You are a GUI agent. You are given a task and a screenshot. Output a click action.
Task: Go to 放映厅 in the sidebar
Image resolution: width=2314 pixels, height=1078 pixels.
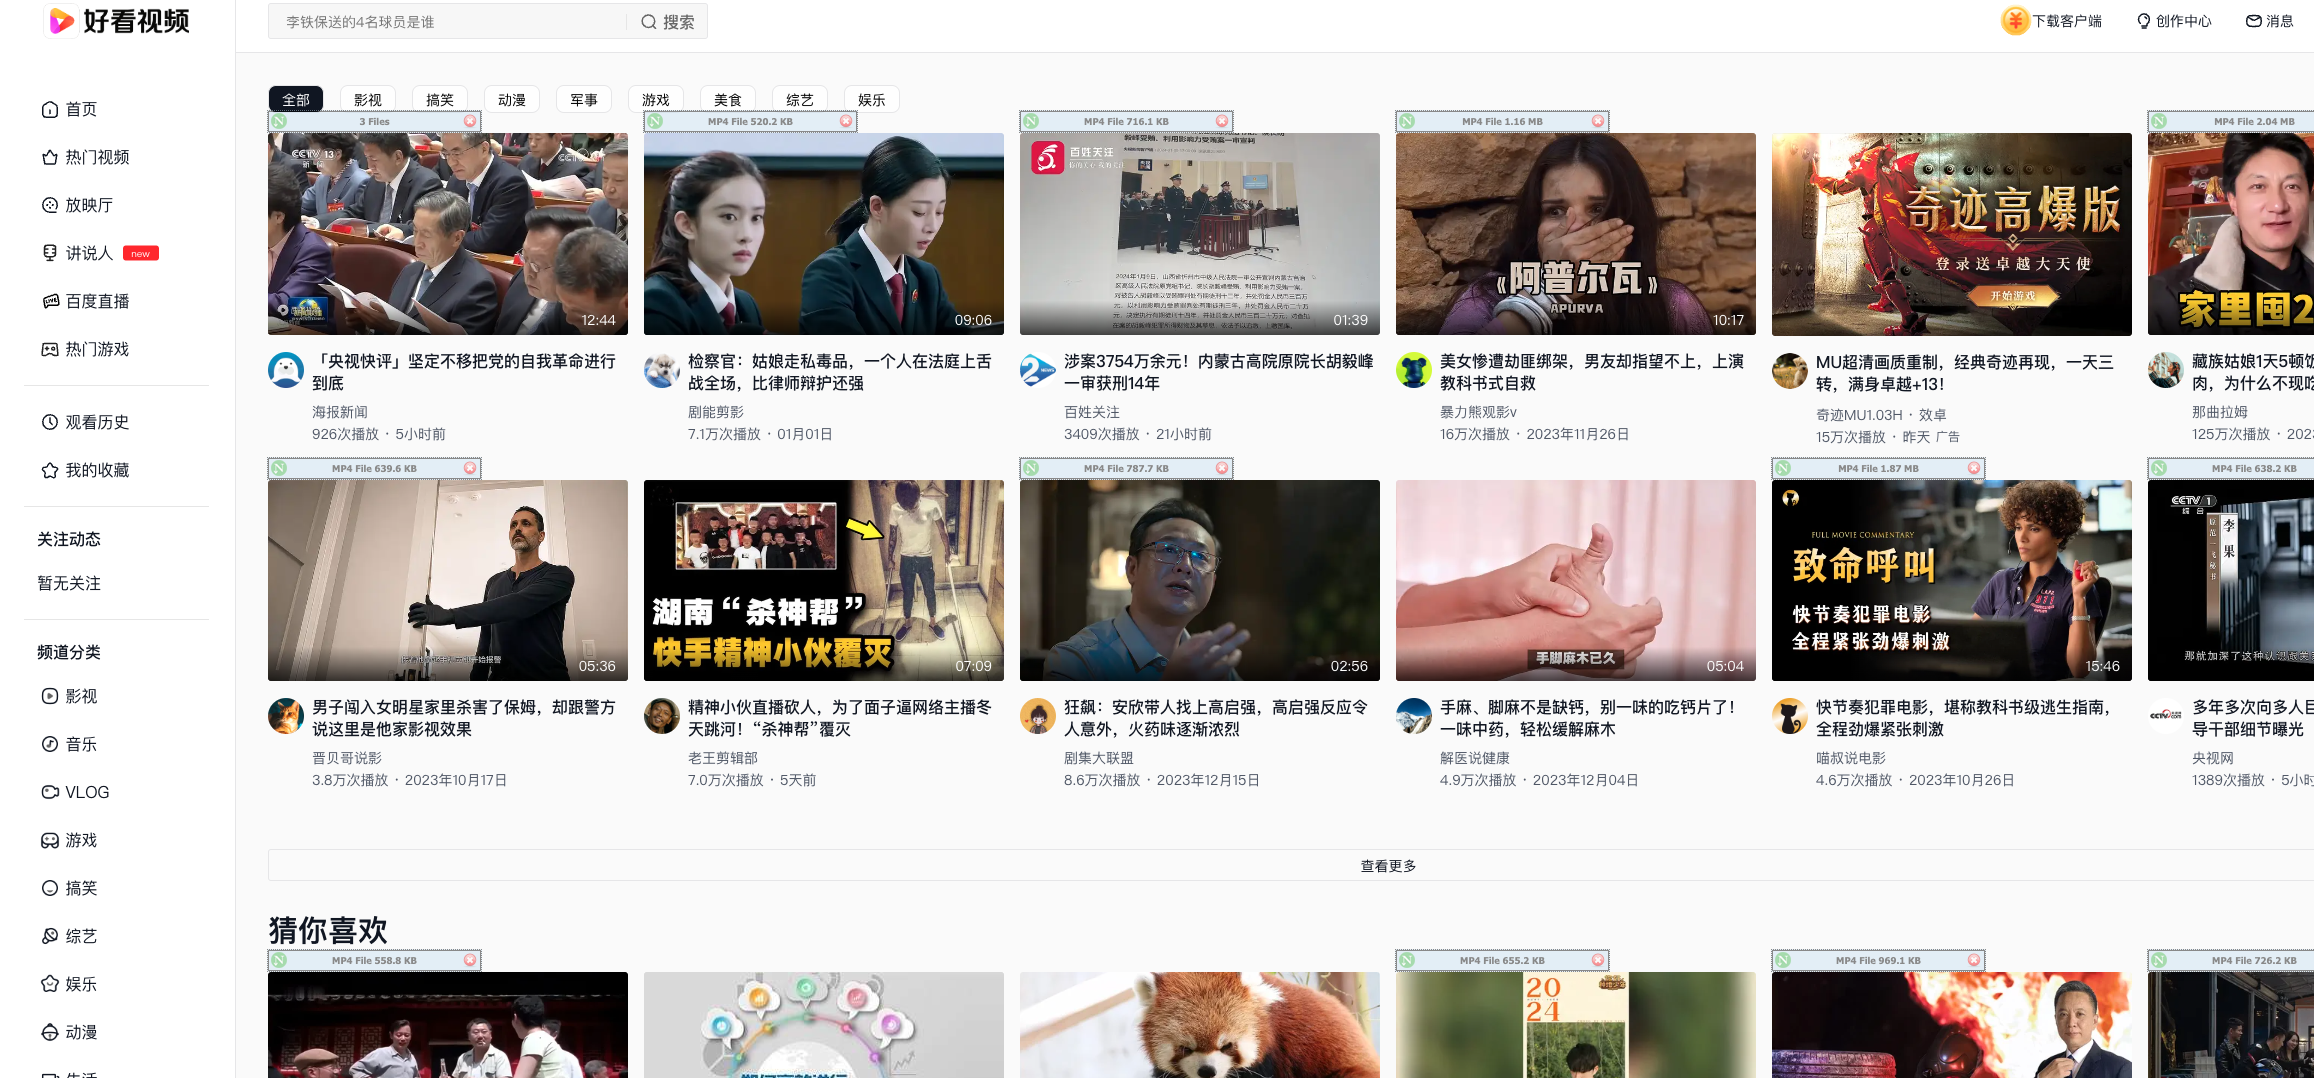click(77, 205)
